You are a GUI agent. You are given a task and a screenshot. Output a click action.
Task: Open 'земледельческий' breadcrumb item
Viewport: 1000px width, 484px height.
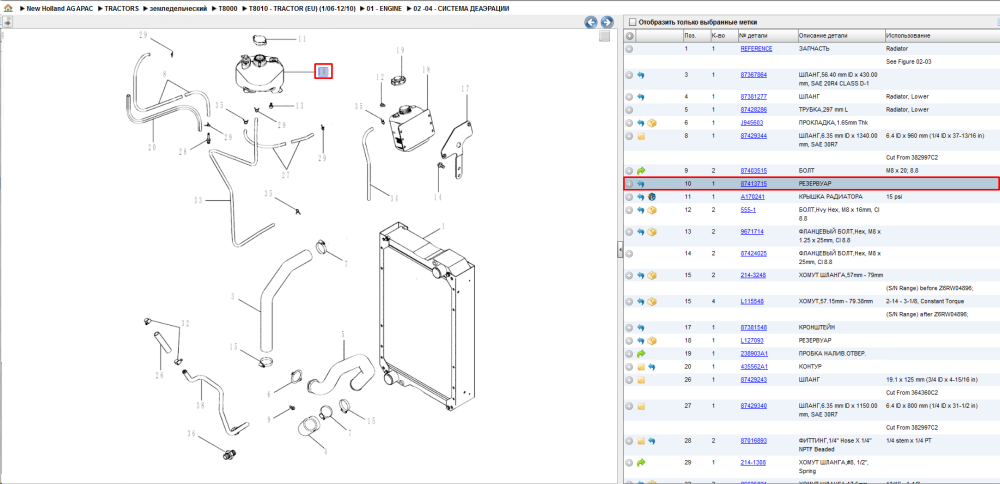[x=178, y=9]
